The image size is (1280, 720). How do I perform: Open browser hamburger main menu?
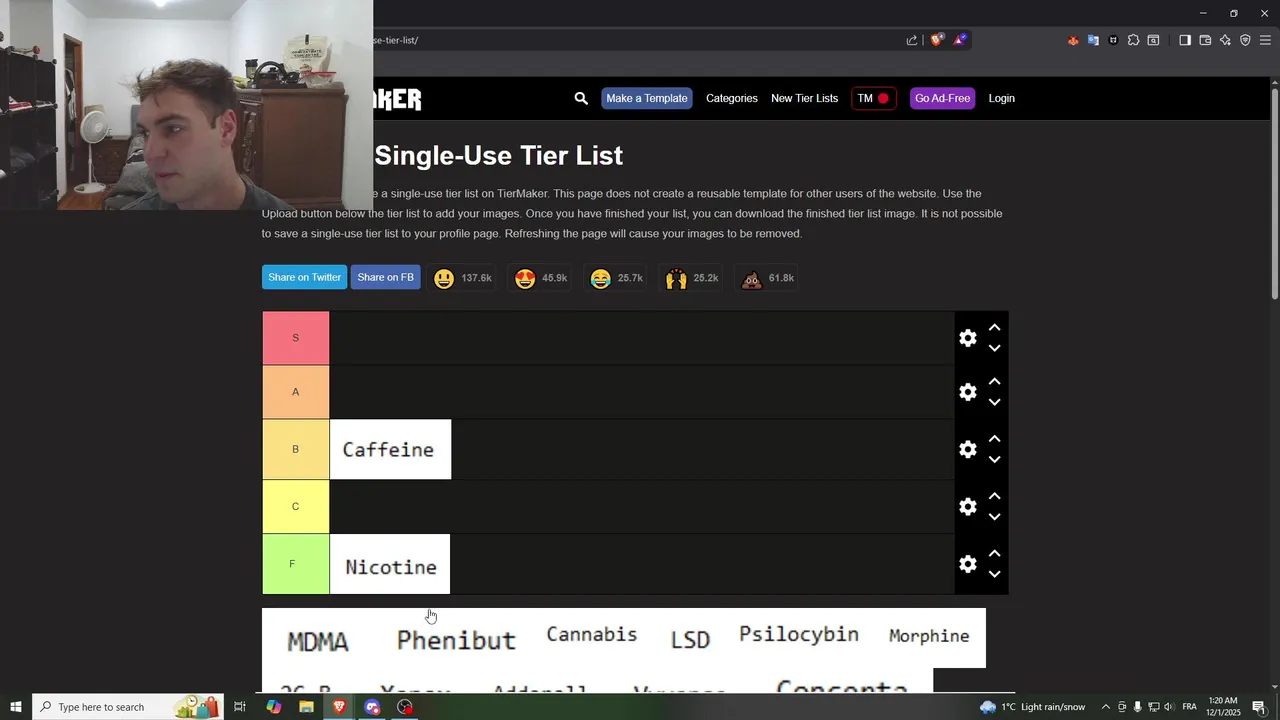point(1265,40)
